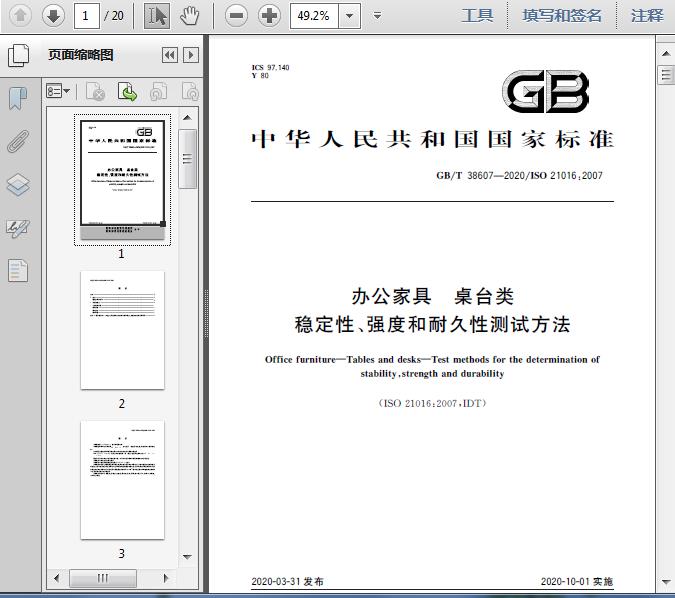Open the attachments paperclip panel

pos(18,141)
